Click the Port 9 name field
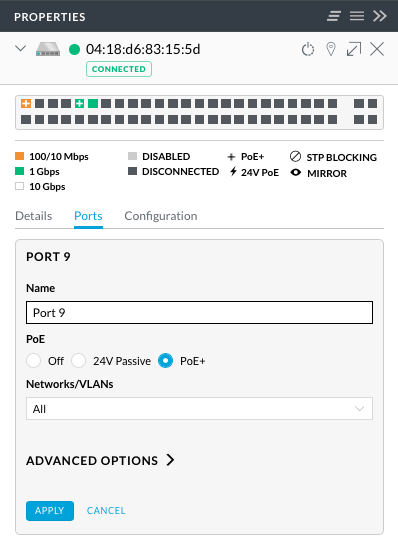This screenshot has width=398, height=541. (x=199, y=313)
